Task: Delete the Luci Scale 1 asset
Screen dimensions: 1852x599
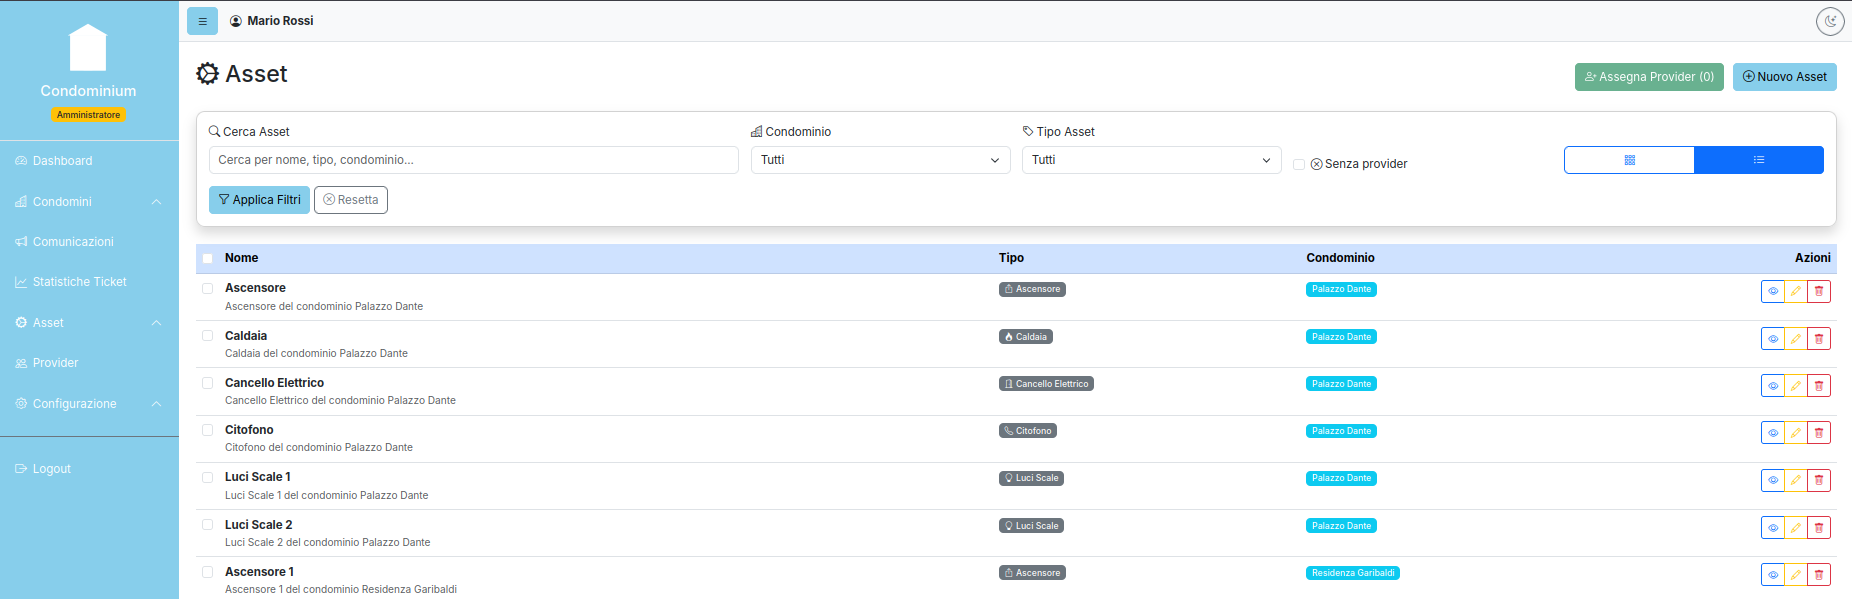Action: pos(1819,481)
